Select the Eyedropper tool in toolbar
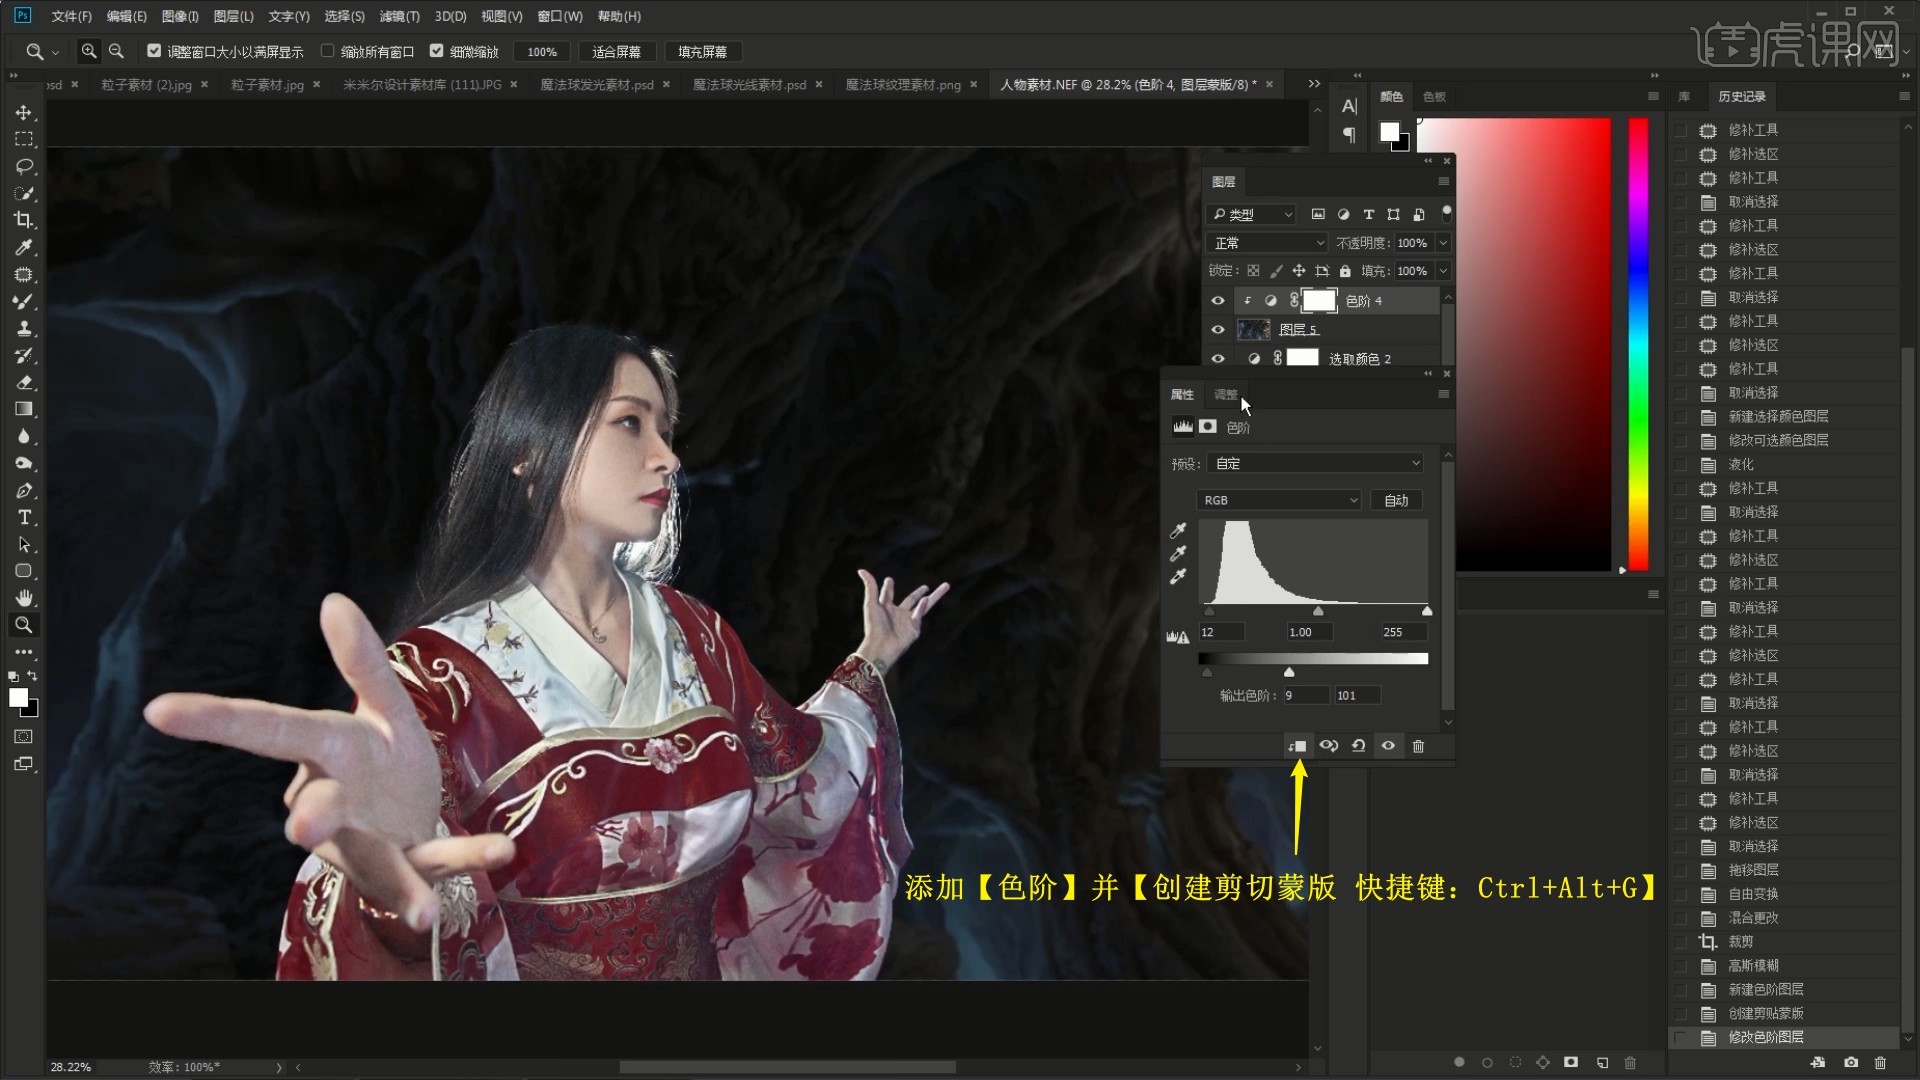This screenshot has height=1080, width=1920. pos(24,247)
